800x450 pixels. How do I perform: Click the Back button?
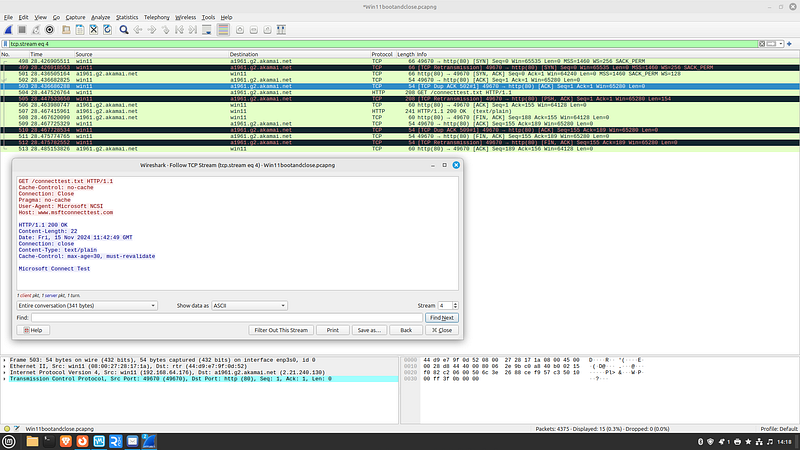pyautogui.click(x=406, y=330)
